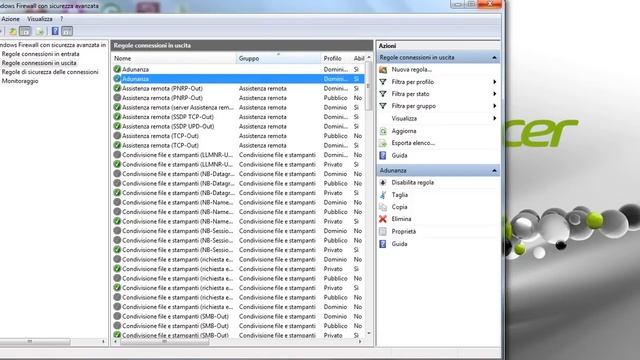Sort by the Gruppo column header
The image size is (640, 360).
tap(278, 58)
